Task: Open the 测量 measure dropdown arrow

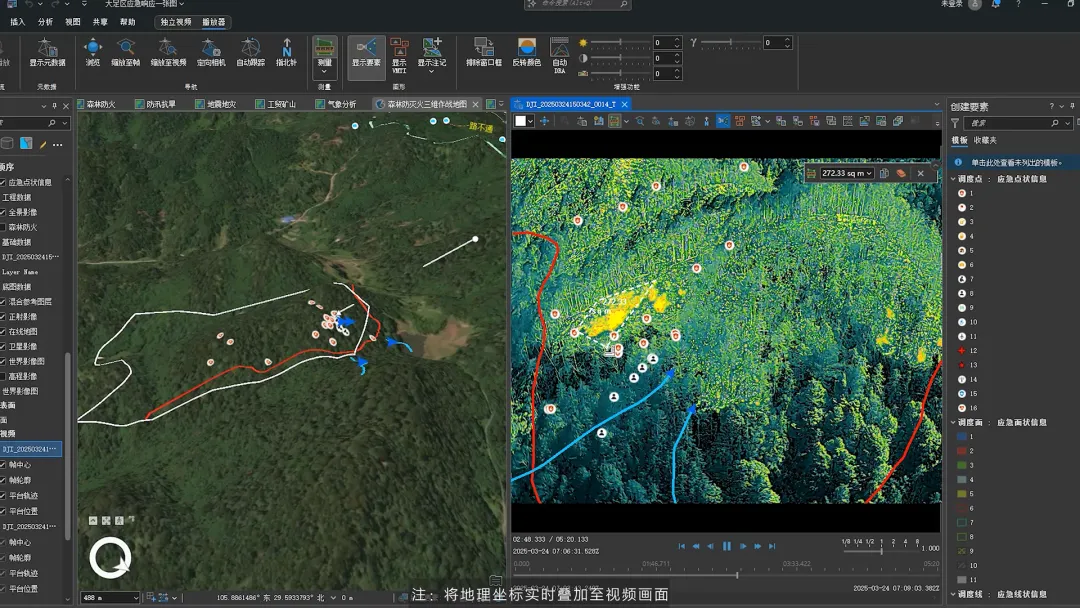Action: click(x=324, y=72)
